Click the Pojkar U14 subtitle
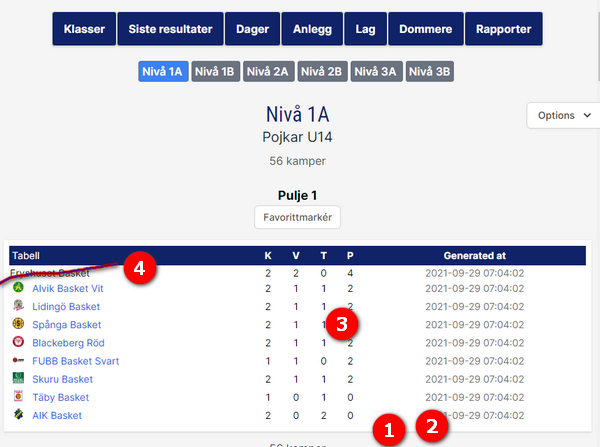 (297, 137)
